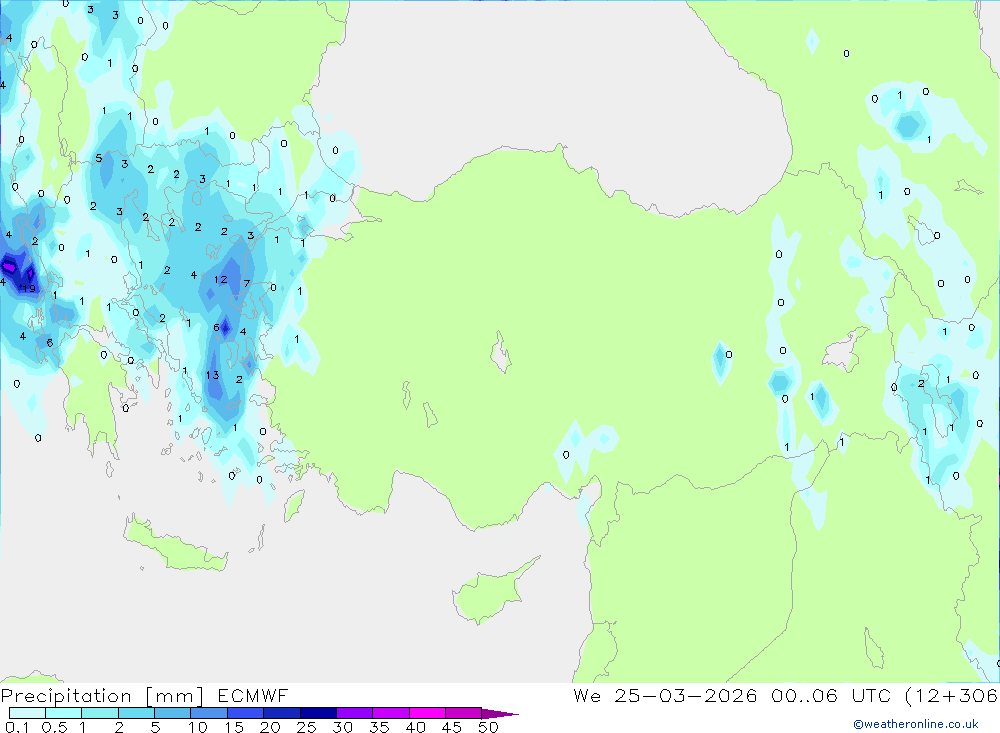1000x733 pixels.
Task: Click the map precipitation value "13"
Action: [212, 375]
